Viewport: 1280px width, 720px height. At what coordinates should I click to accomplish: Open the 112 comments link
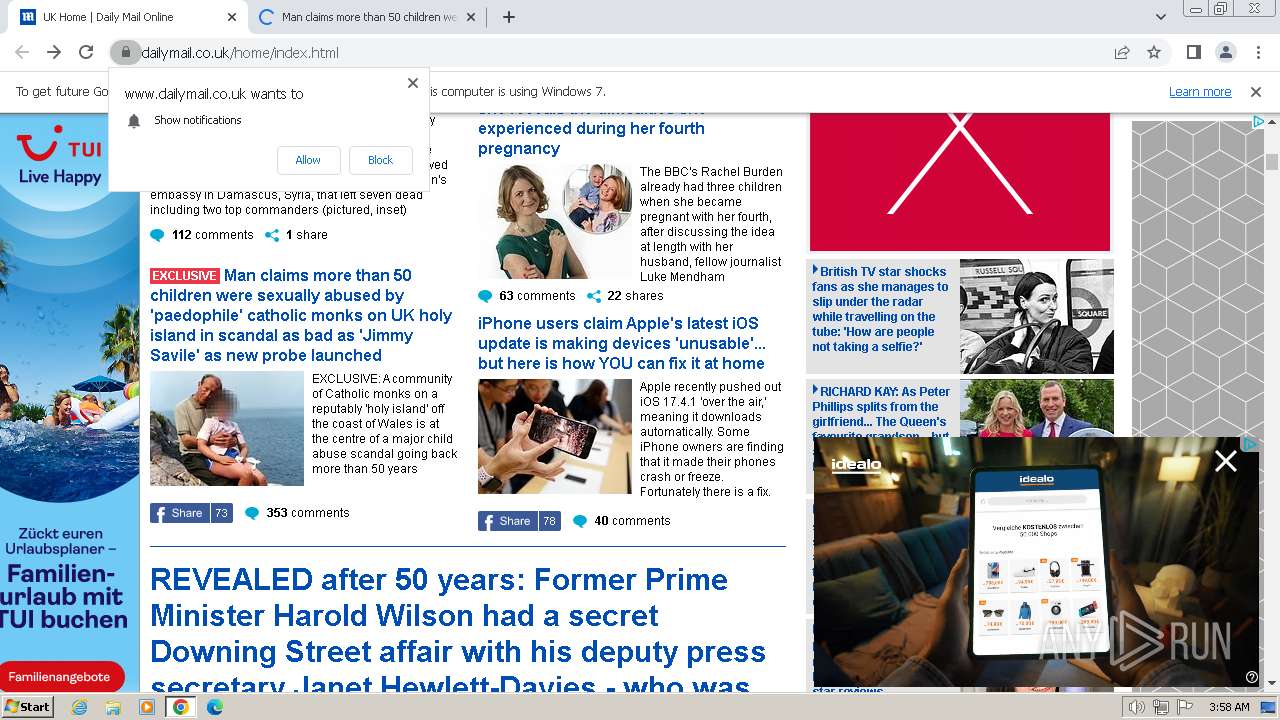tap(202, 235)
